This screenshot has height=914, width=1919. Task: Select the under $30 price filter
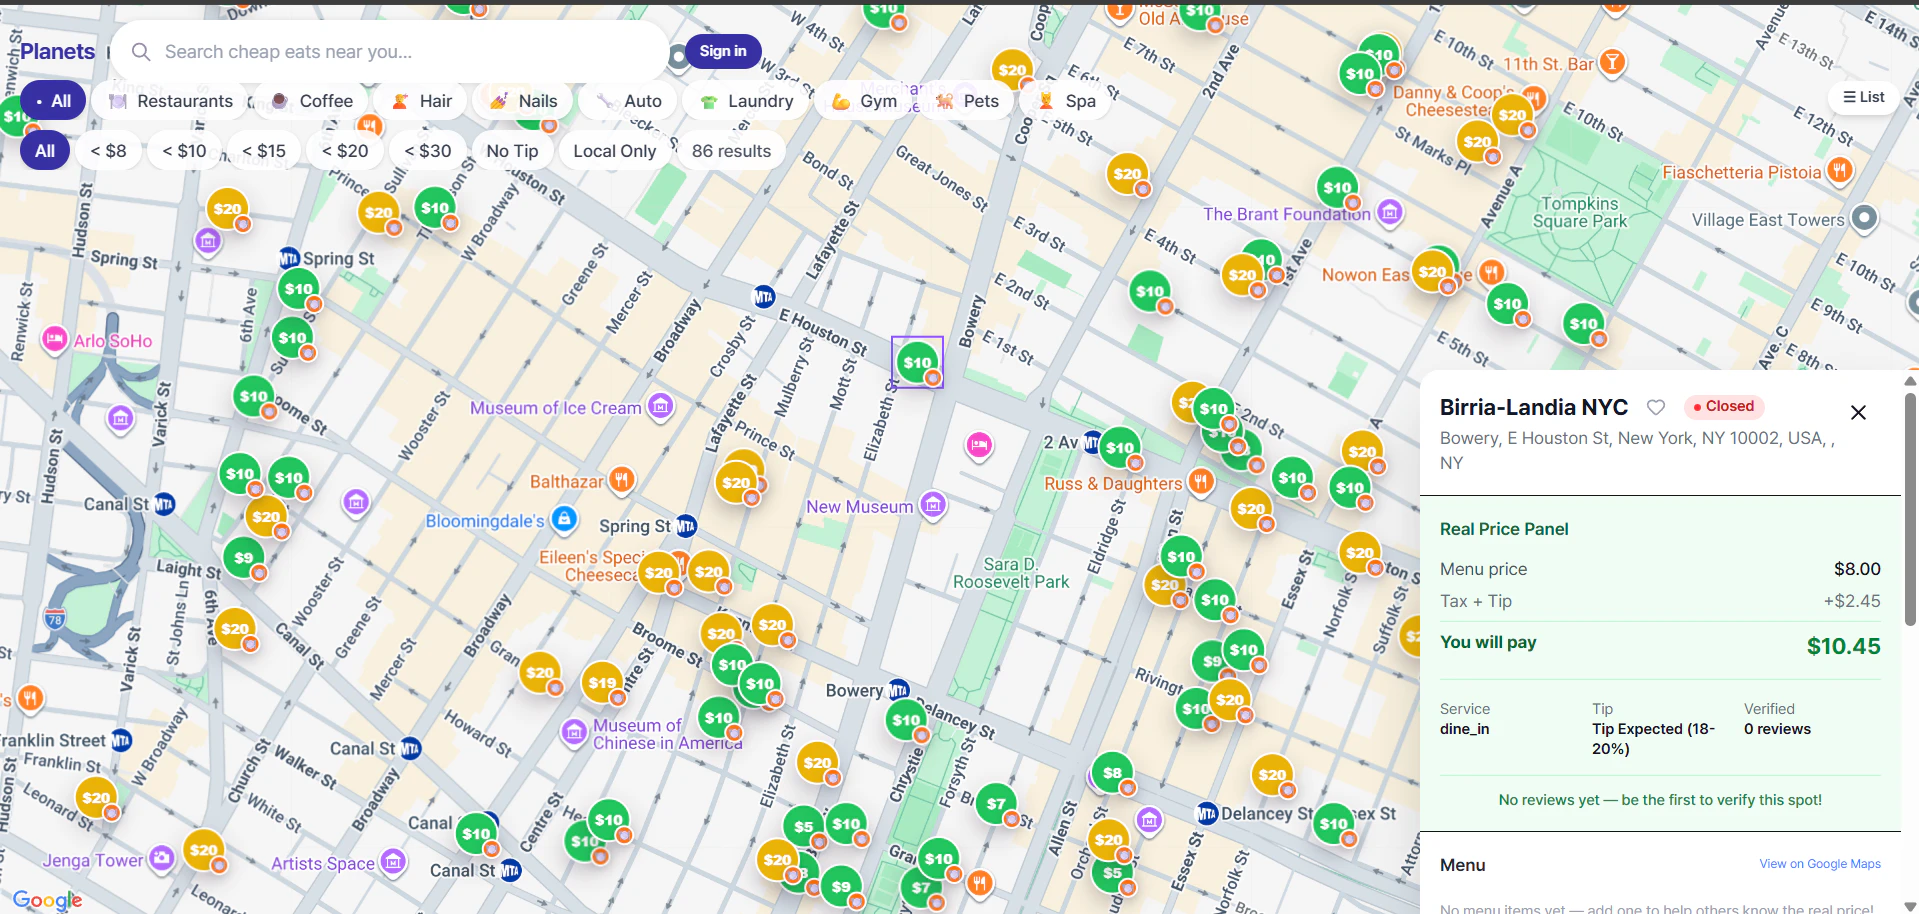pos(427,151)
